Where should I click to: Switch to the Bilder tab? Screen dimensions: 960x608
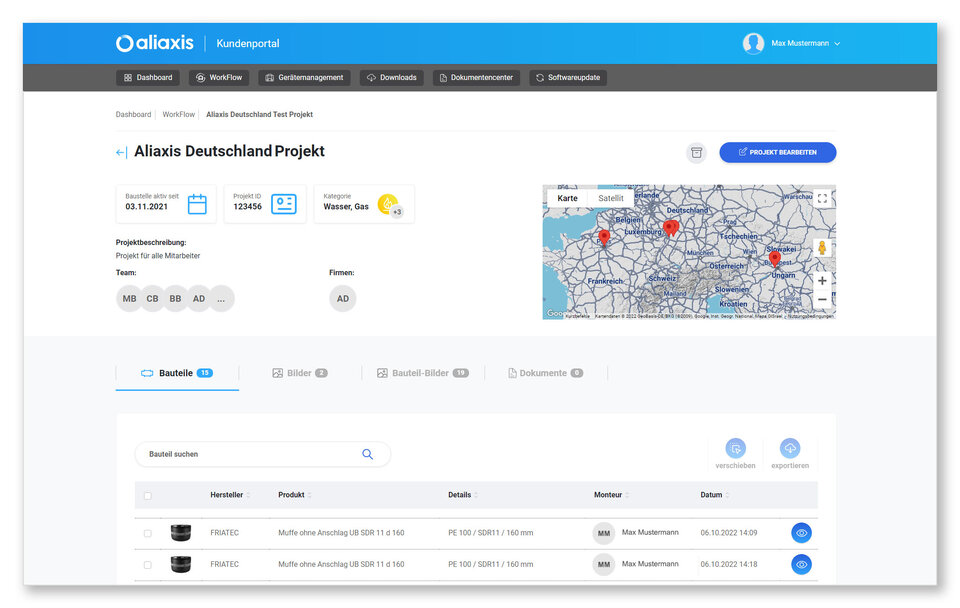pyautogui.click(x=300, y=373)
